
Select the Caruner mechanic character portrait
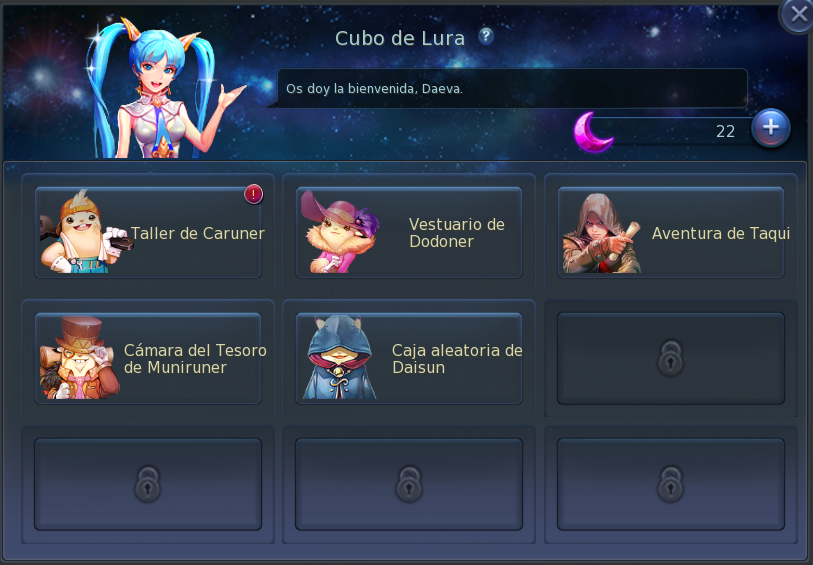pyautogui.click(x=83, y=232)
